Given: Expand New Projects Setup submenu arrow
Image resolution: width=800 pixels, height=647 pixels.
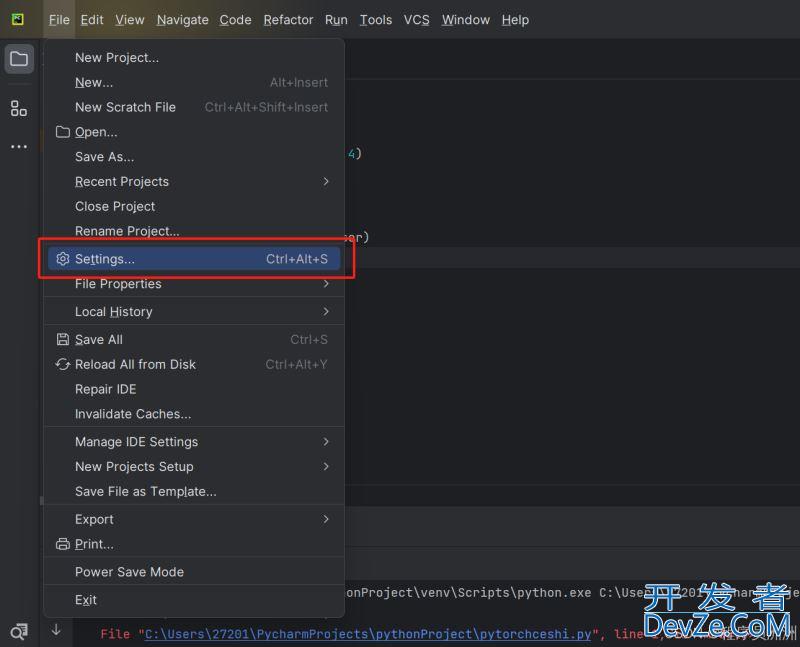Looking at the screenshot, I should pos(326,466).
